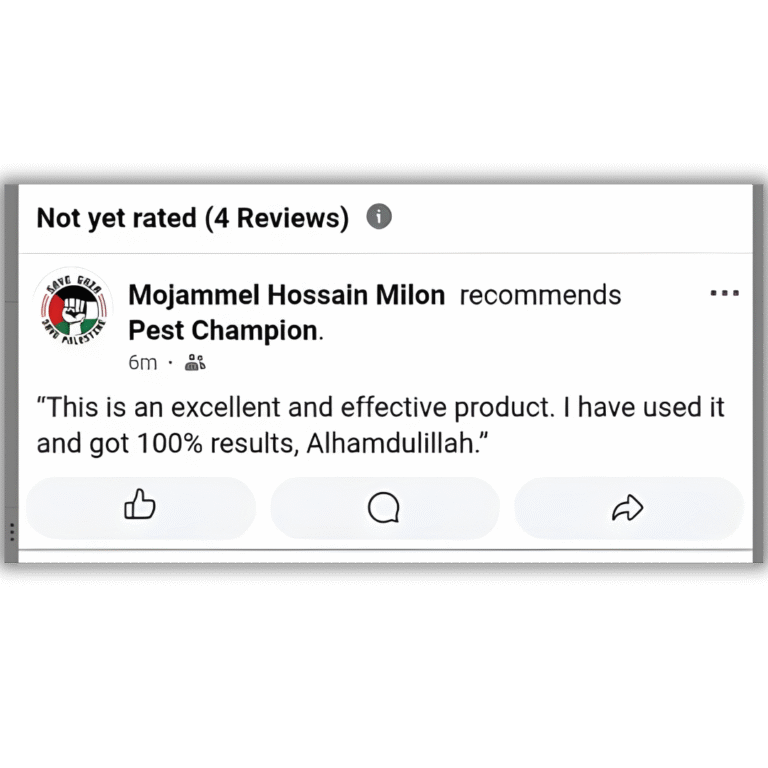Like the review with the thumbs-up icon
This screenshot has height=768, width=768.
pos(140,508)
